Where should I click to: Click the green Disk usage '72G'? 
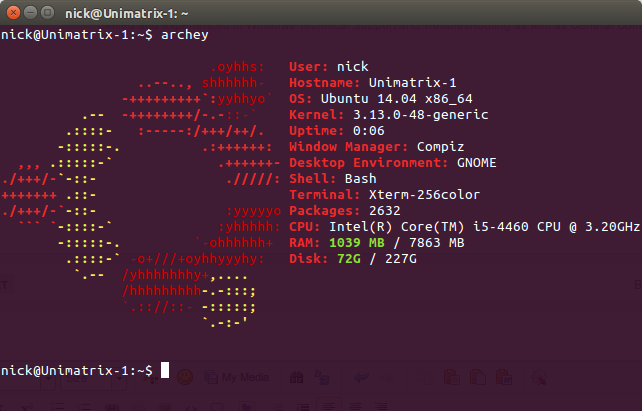coord(349,259)
